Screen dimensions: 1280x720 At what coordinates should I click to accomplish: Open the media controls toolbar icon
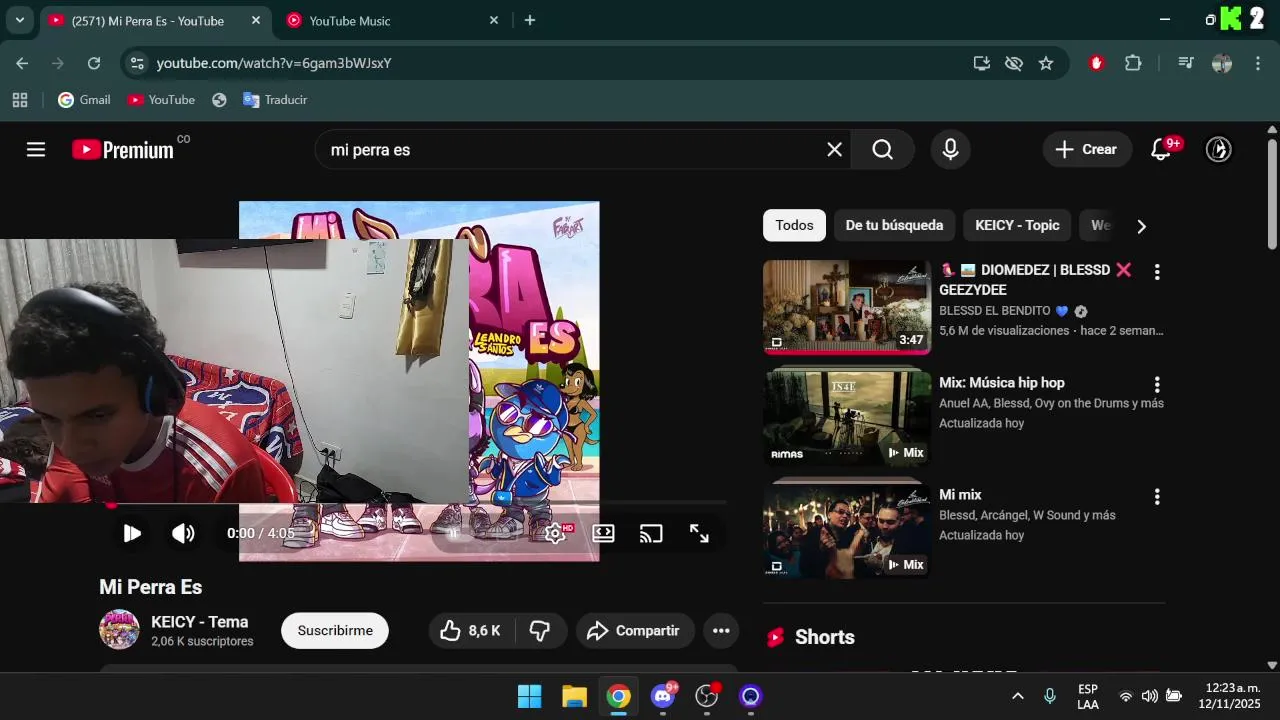point(1186,63)
